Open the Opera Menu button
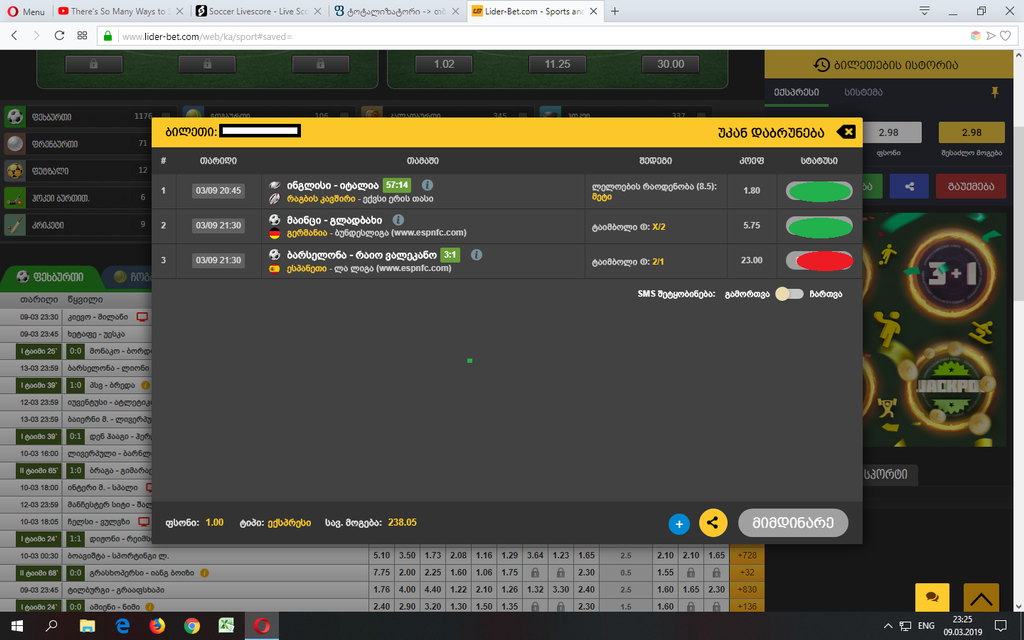 (x=26, y=11)
